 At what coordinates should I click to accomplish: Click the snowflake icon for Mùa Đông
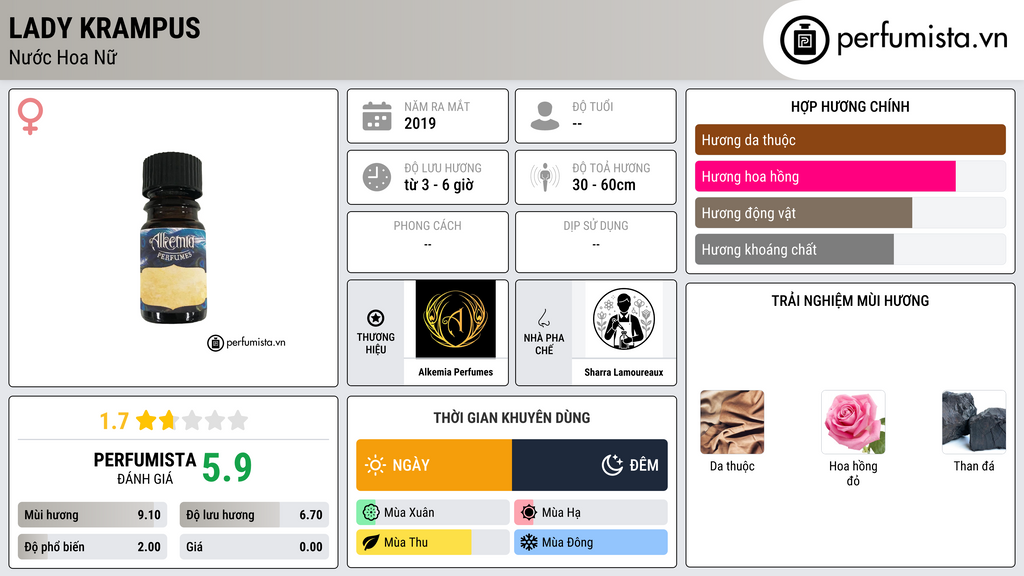coord(528,542)
